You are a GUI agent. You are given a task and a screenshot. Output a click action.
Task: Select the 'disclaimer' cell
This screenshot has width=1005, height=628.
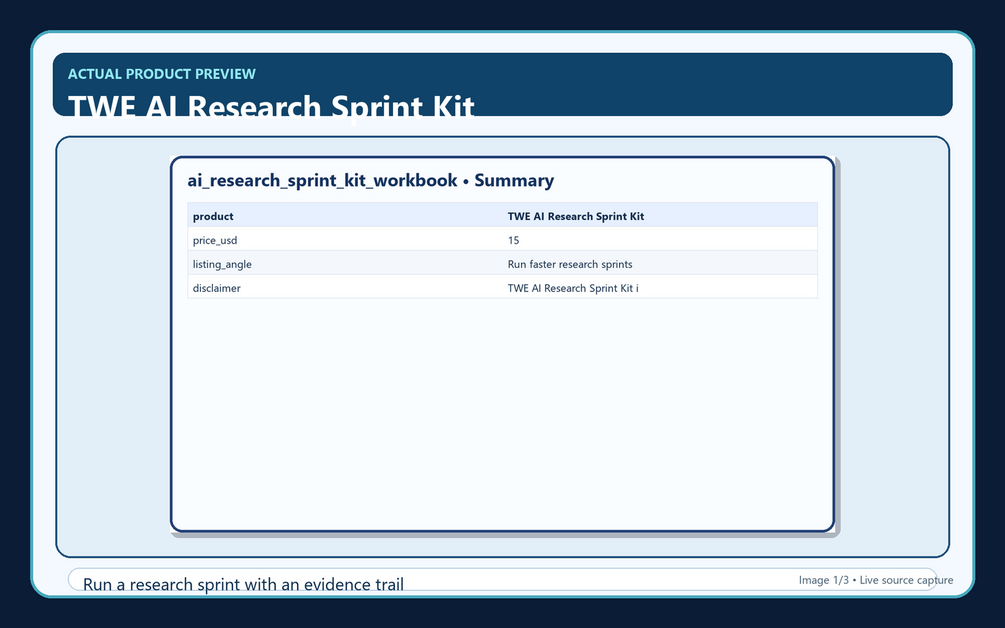pos(345,288)
